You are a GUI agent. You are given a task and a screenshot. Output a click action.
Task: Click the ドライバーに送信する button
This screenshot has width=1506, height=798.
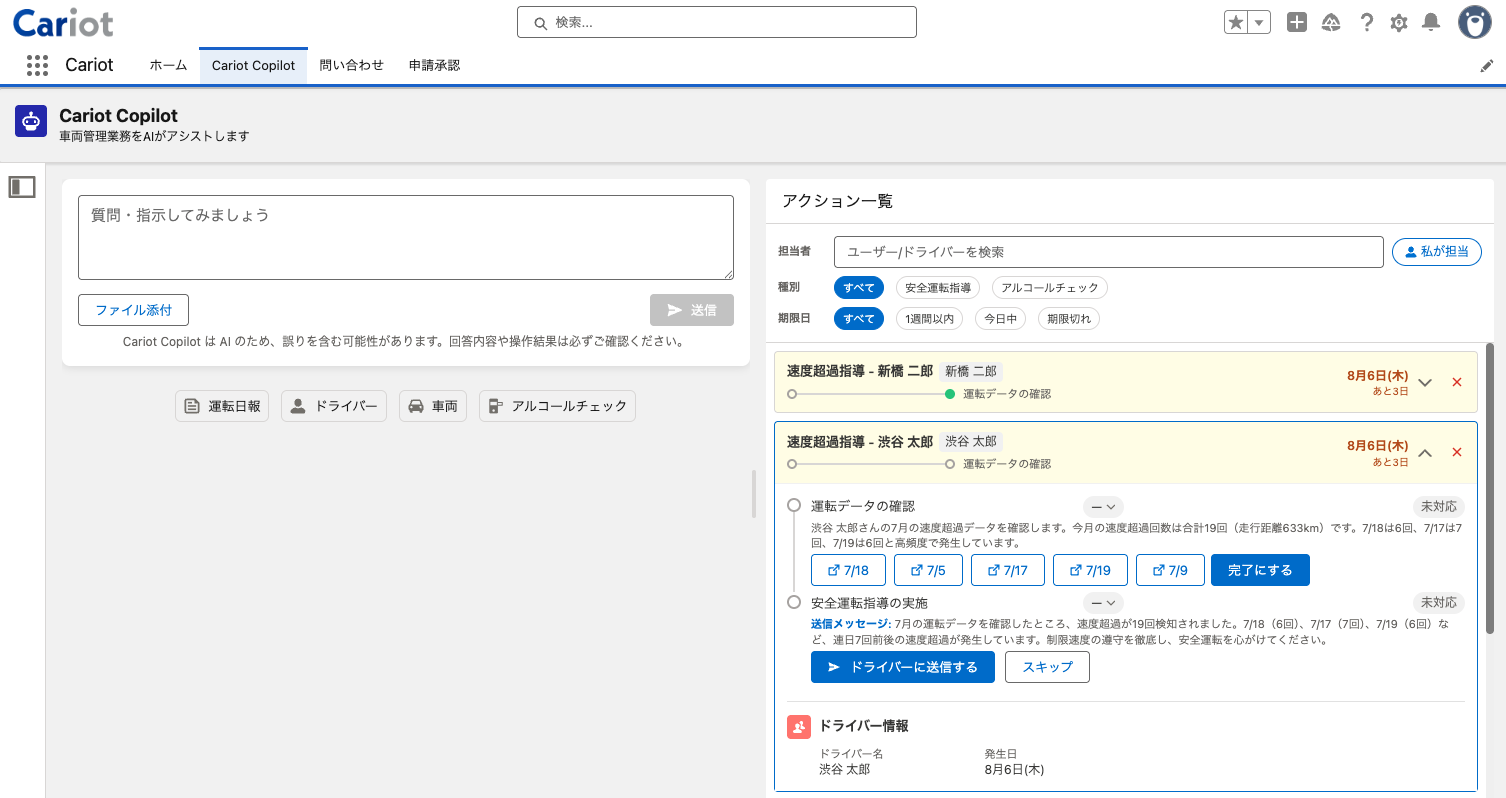[903, 667]
